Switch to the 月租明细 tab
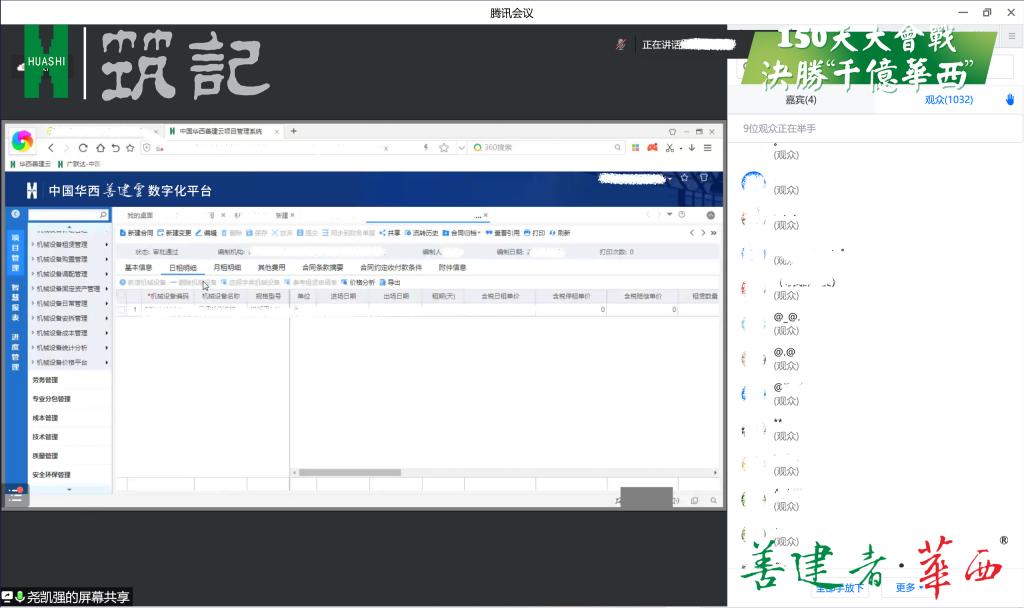 pyautogui.click(x=227, y=268)
